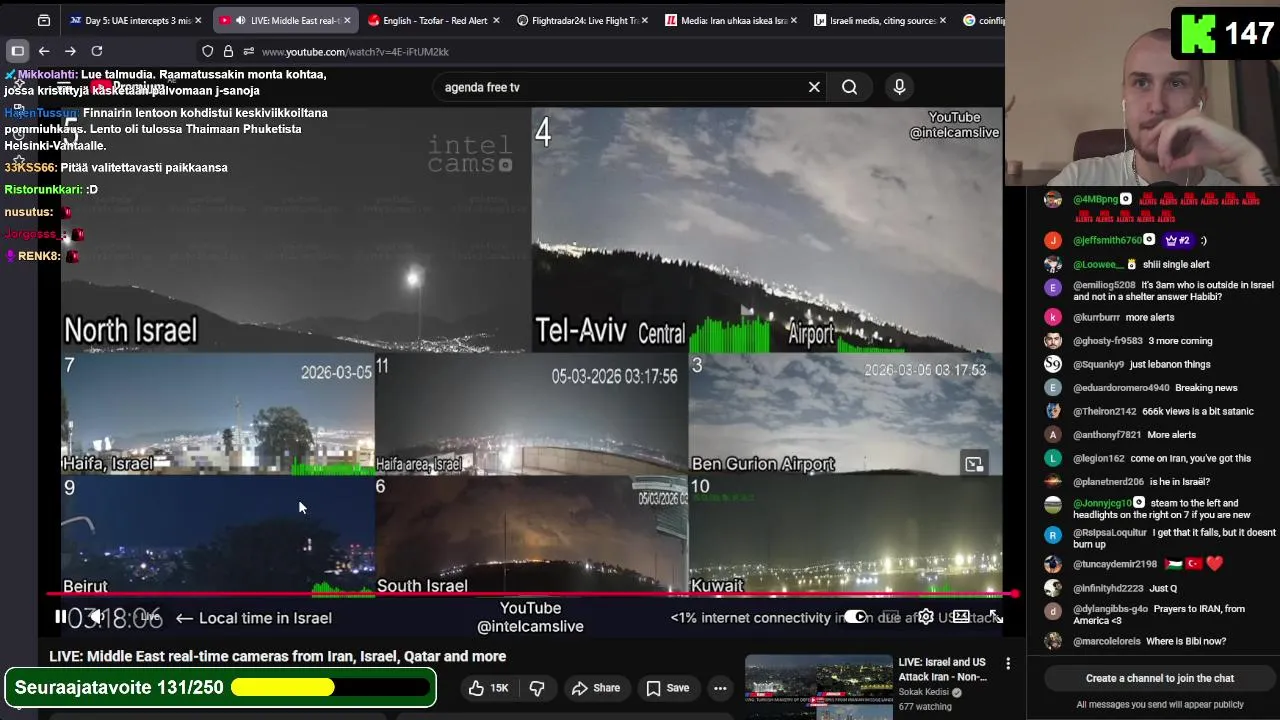Open the tracking protection shield icon
Image resolution: width=1280 pixels, height=720 pixels.
tap(207, 51)
